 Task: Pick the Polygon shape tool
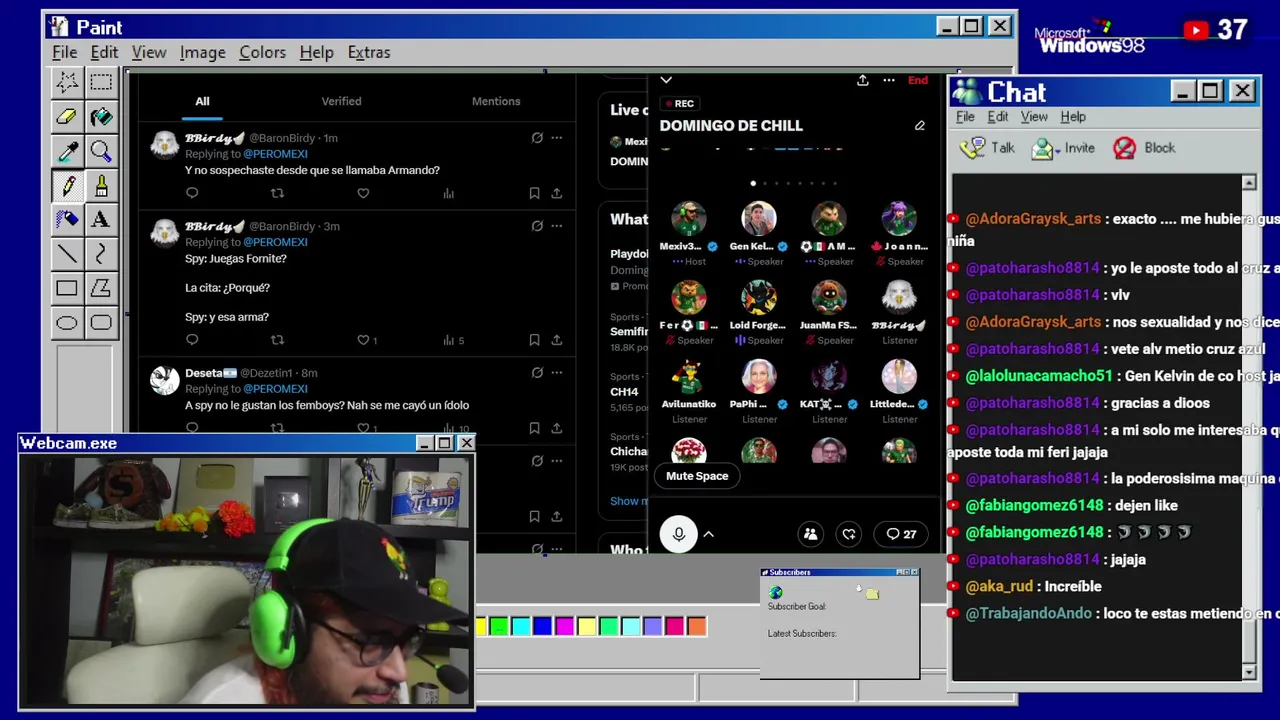[x=101, y=288]
